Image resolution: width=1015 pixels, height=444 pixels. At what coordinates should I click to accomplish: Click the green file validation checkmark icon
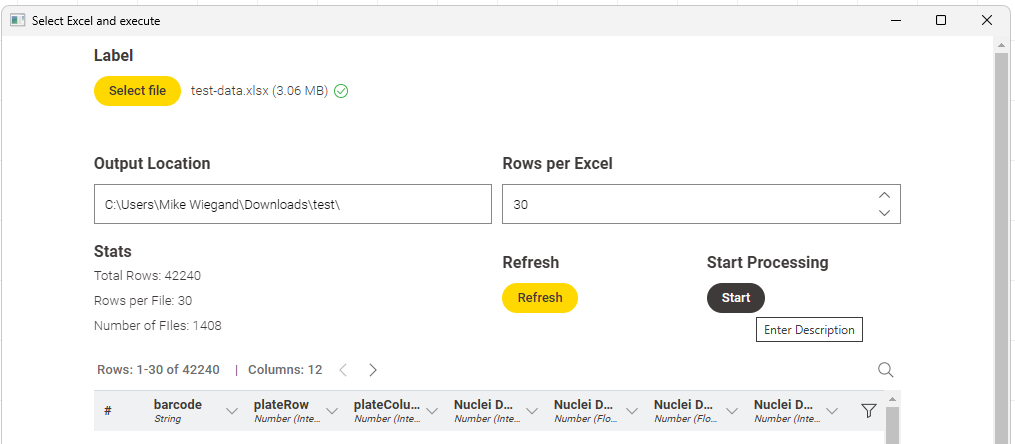pos(341,91)
